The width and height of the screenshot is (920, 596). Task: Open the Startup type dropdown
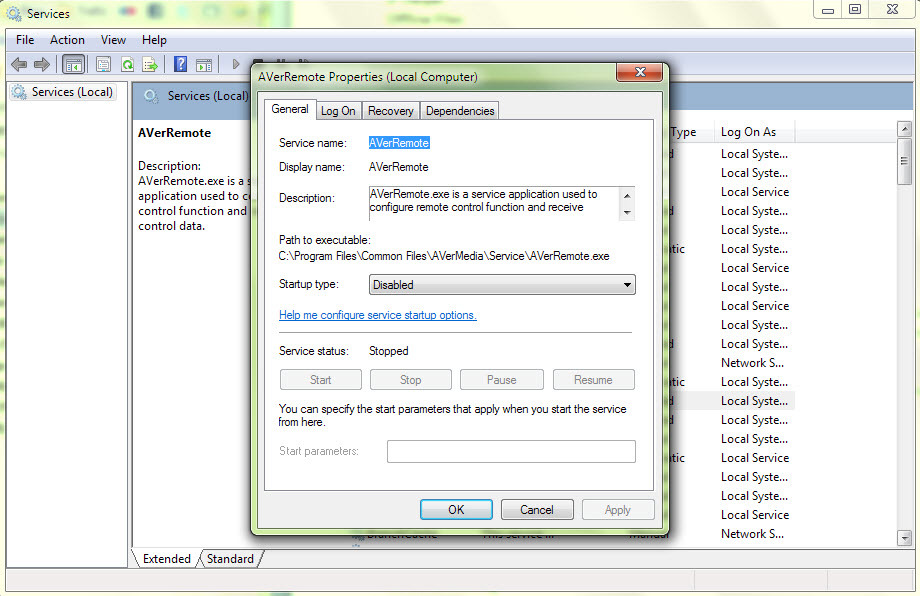502,285
